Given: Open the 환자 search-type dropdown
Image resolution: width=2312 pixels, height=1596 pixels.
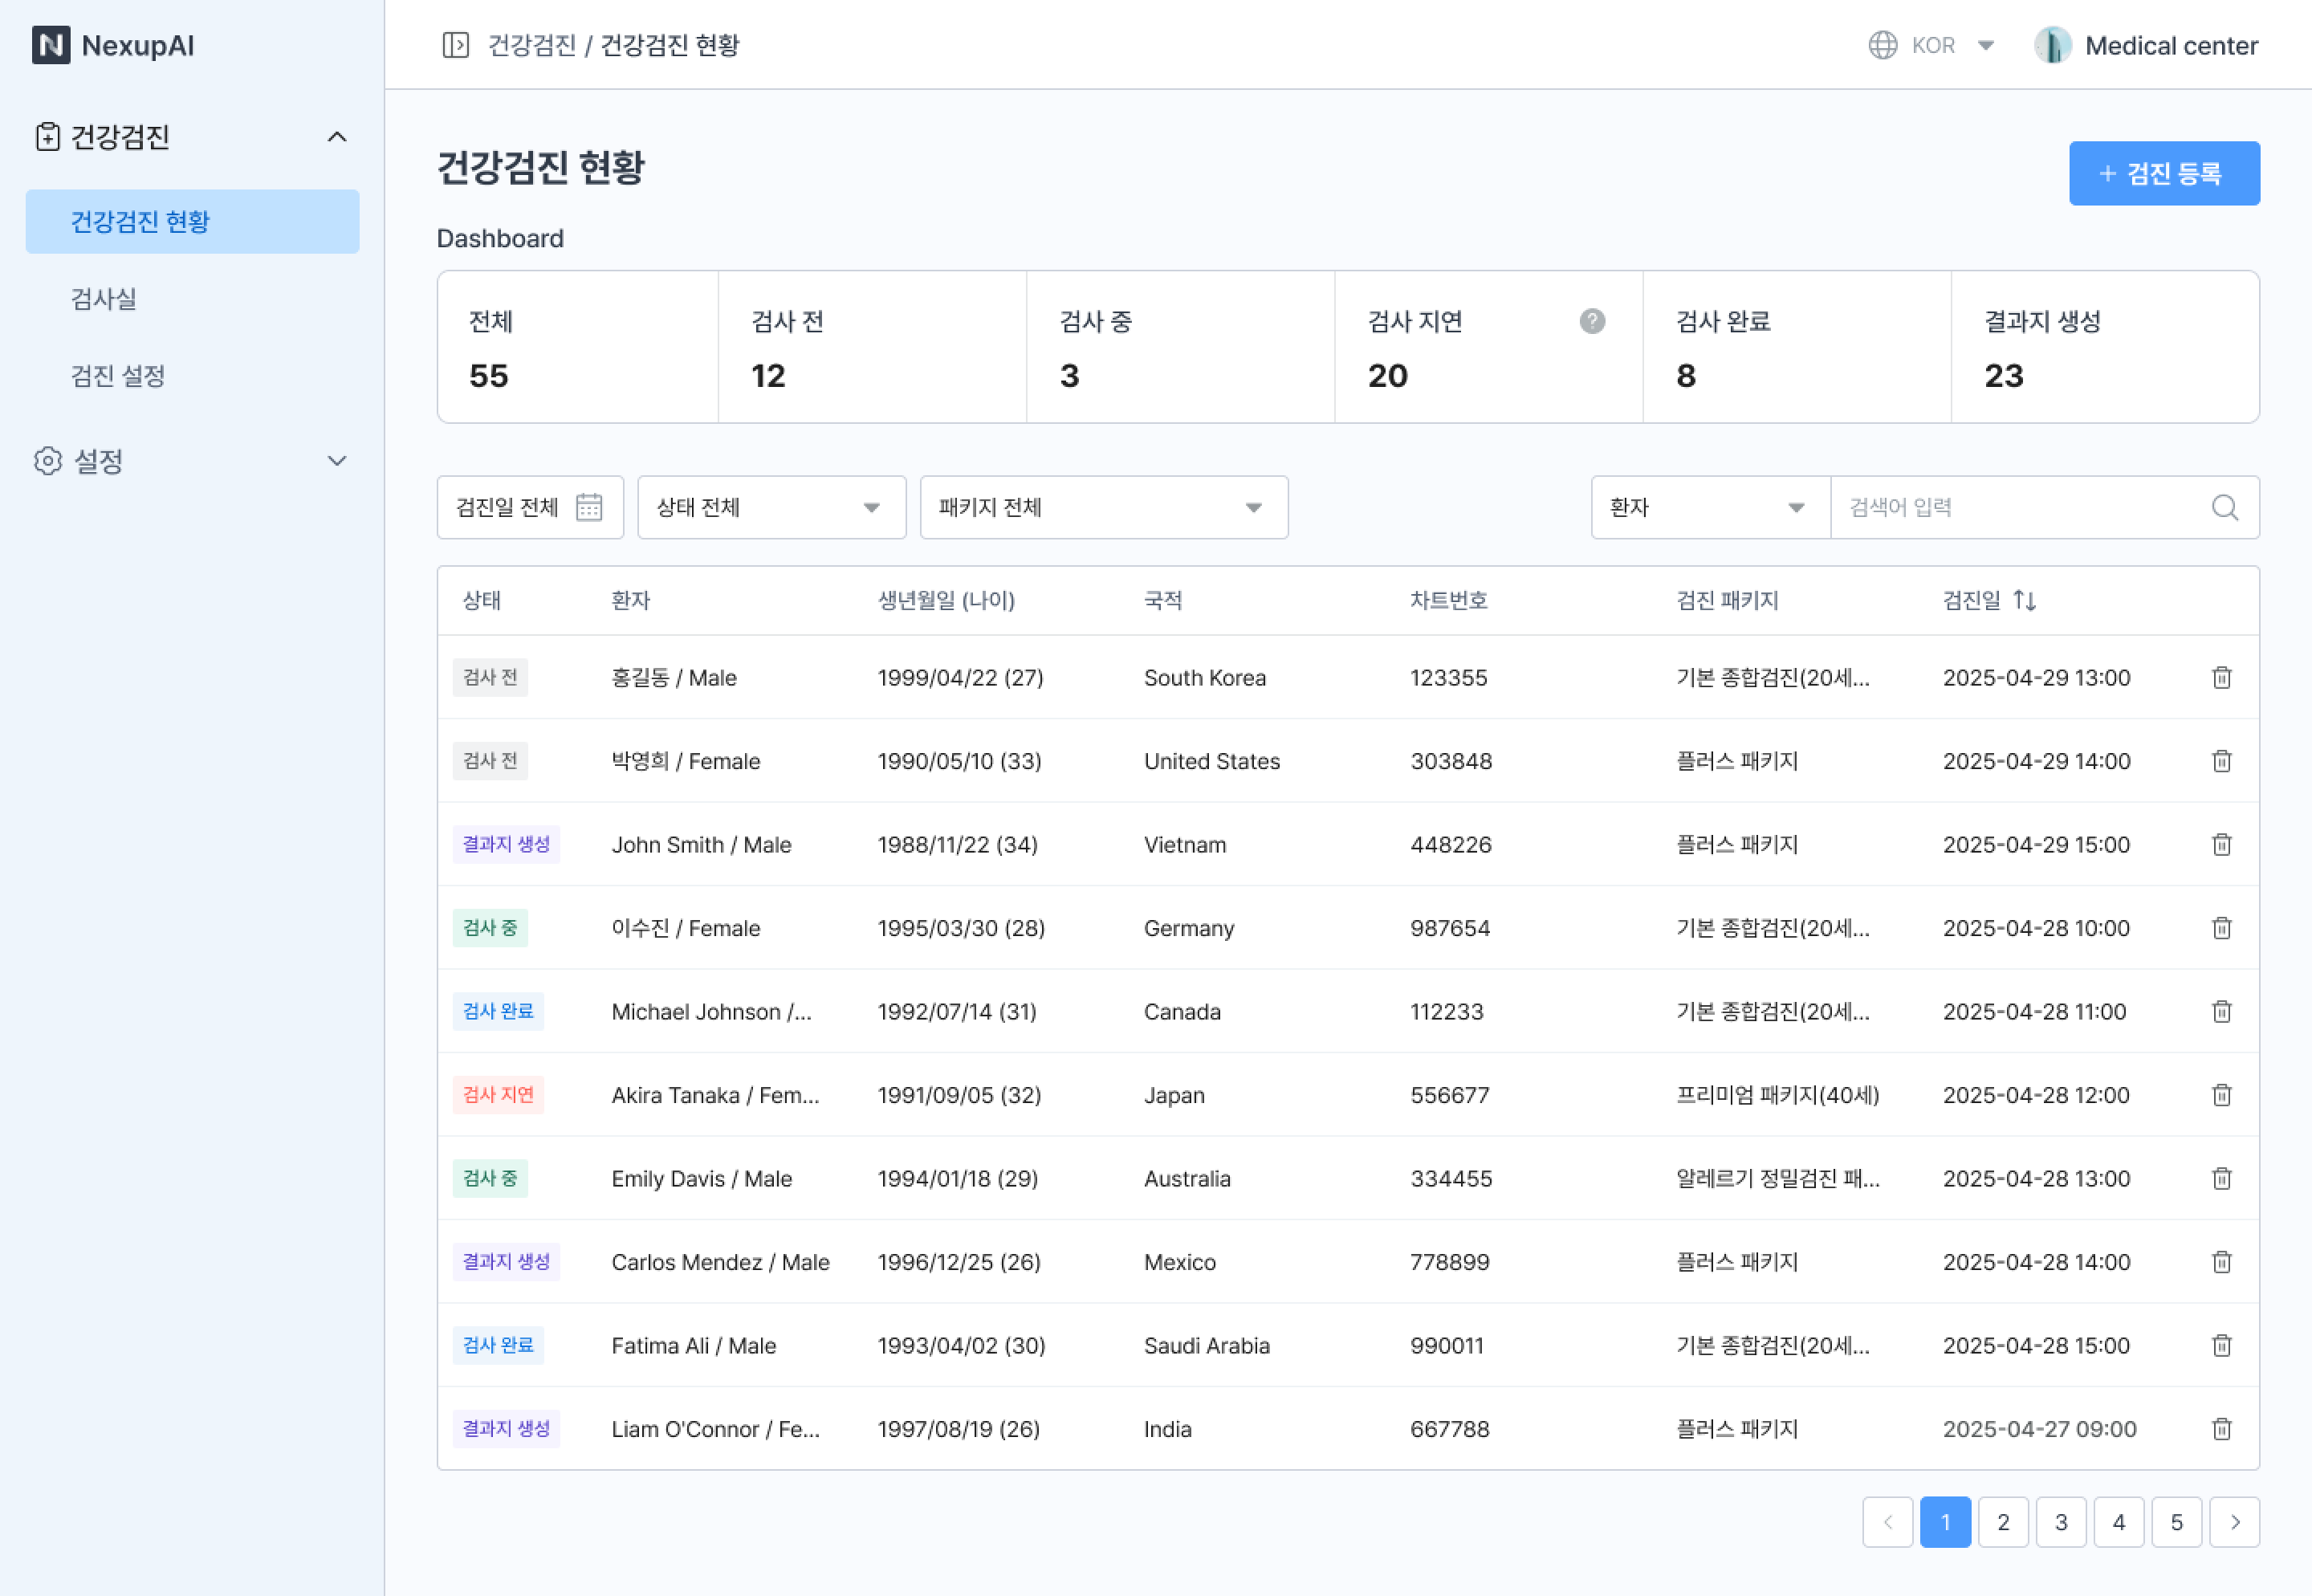Looking at the screenshot, I should tap(1709, 507).
